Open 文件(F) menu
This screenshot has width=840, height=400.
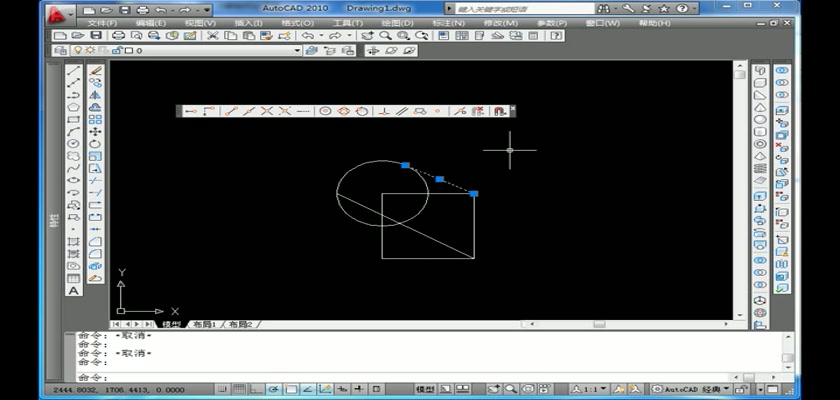coord(102,23)
